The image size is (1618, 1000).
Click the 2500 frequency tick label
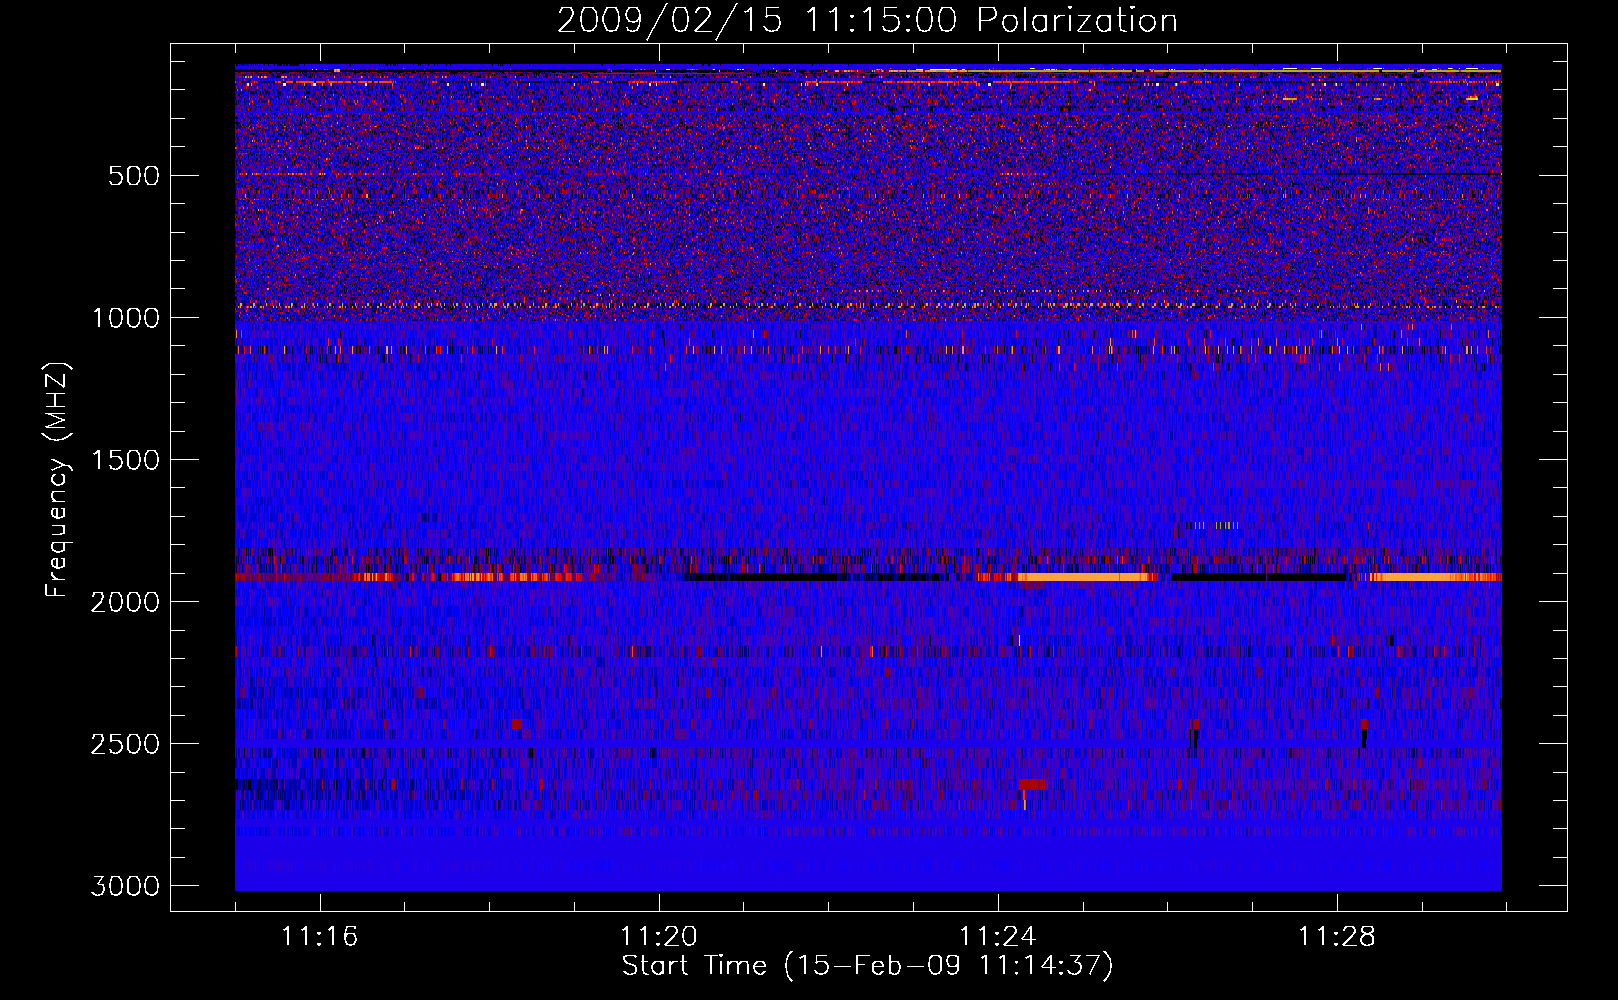point(125,744)
